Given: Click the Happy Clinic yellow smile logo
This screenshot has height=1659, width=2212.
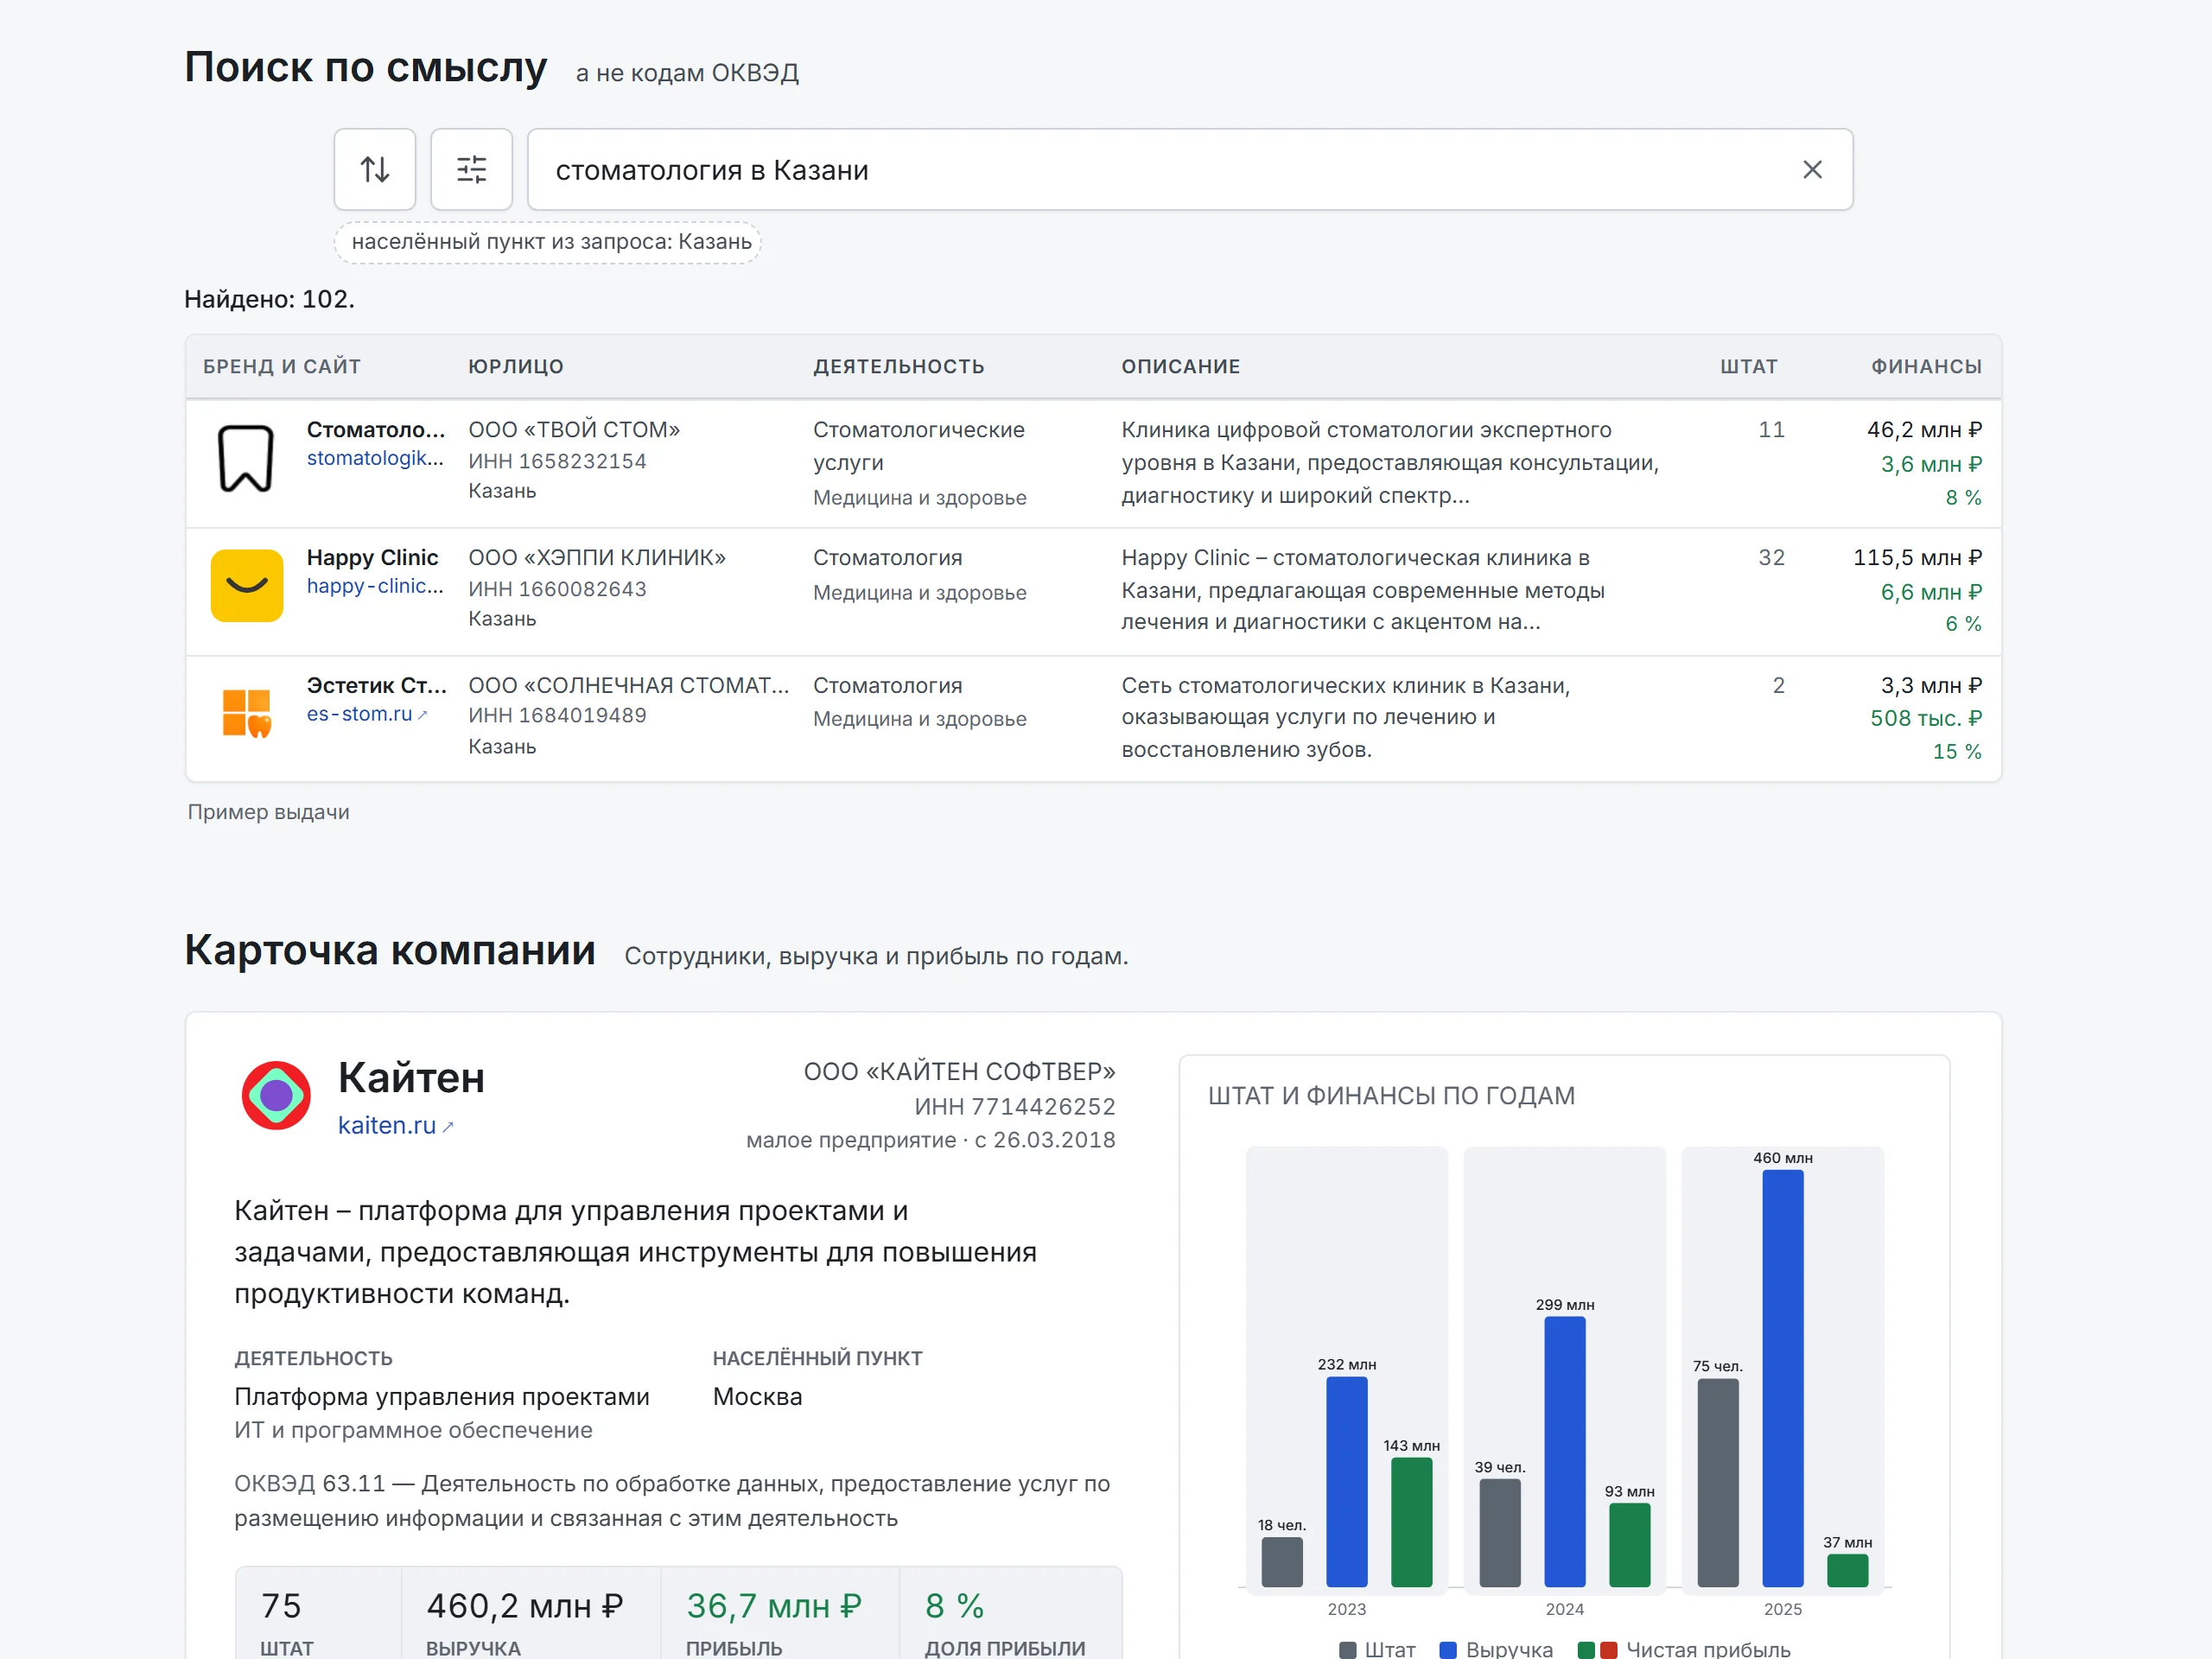Looking at the screenshot, I should tap(247, 586).
